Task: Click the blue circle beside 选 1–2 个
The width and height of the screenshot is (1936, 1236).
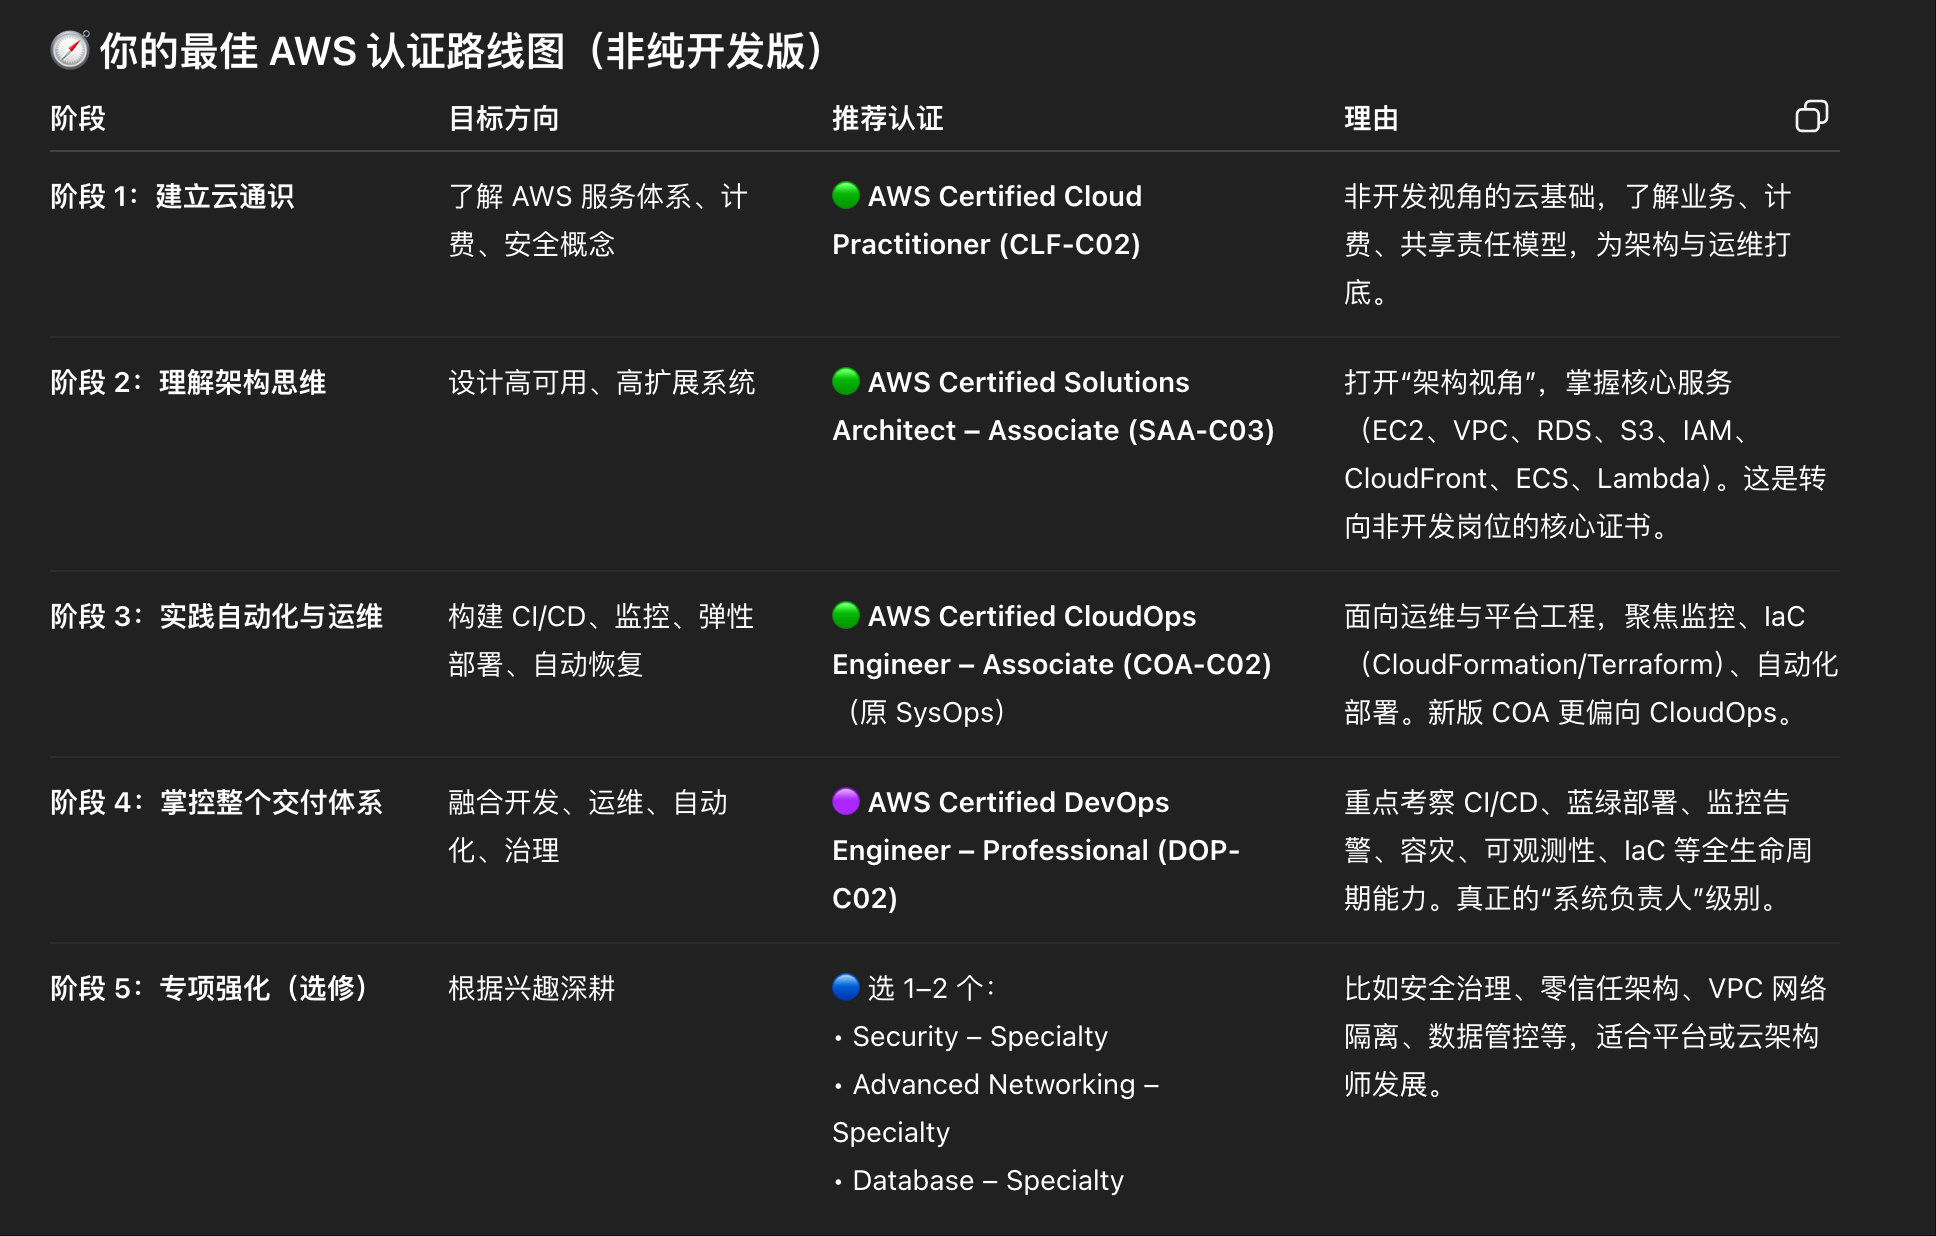Action: (846, 987)
